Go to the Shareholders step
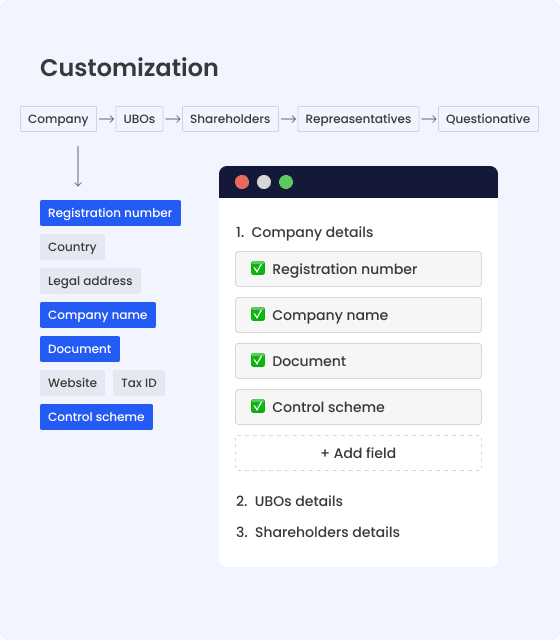The width and height of the screenshot is (560, 640). pyautogui.click(x=230, y=119)
